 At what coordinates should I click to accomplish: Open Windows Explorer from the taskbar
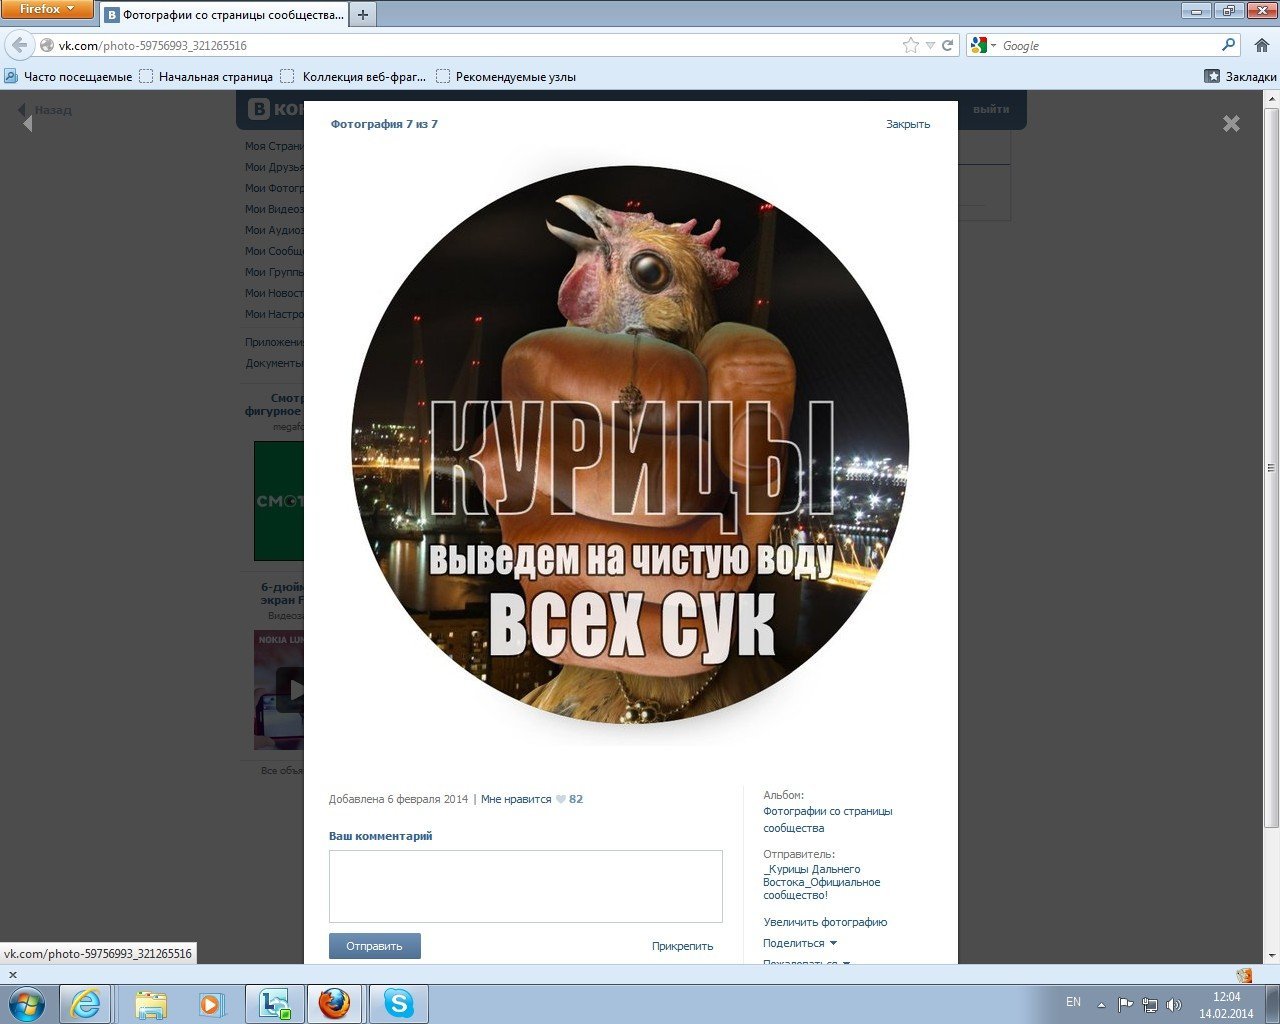pyautogui.click(x=151, y=1003)
